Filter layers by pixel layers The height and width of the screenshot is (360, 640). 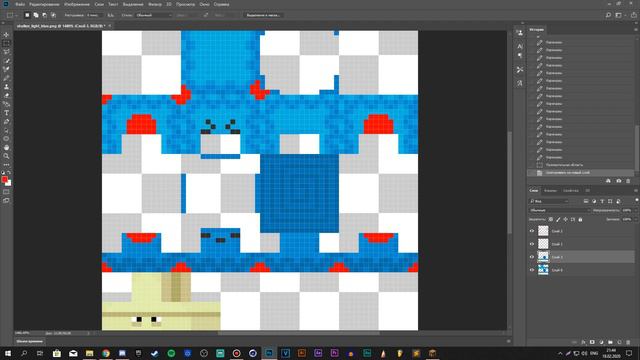tap(586, 201)
